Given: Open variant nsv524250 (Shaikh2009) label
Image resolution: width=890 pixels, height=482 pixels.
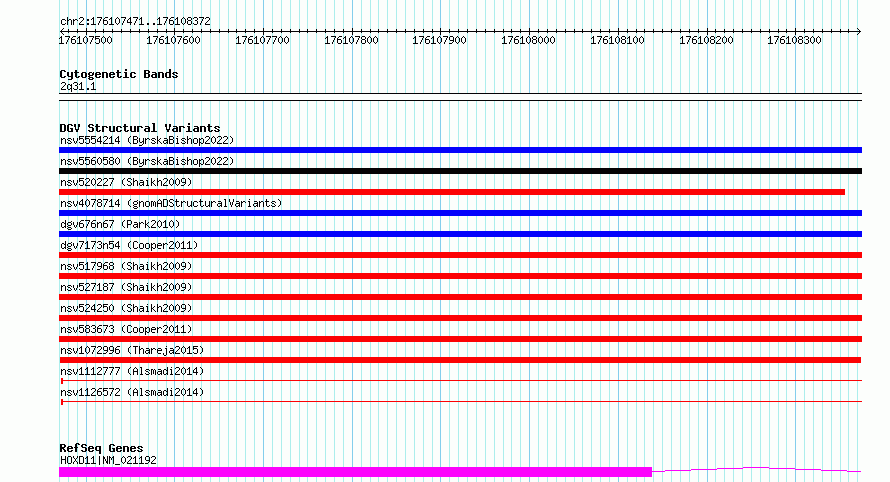Looking at the screenshot, I should click(x=126, y=308).
